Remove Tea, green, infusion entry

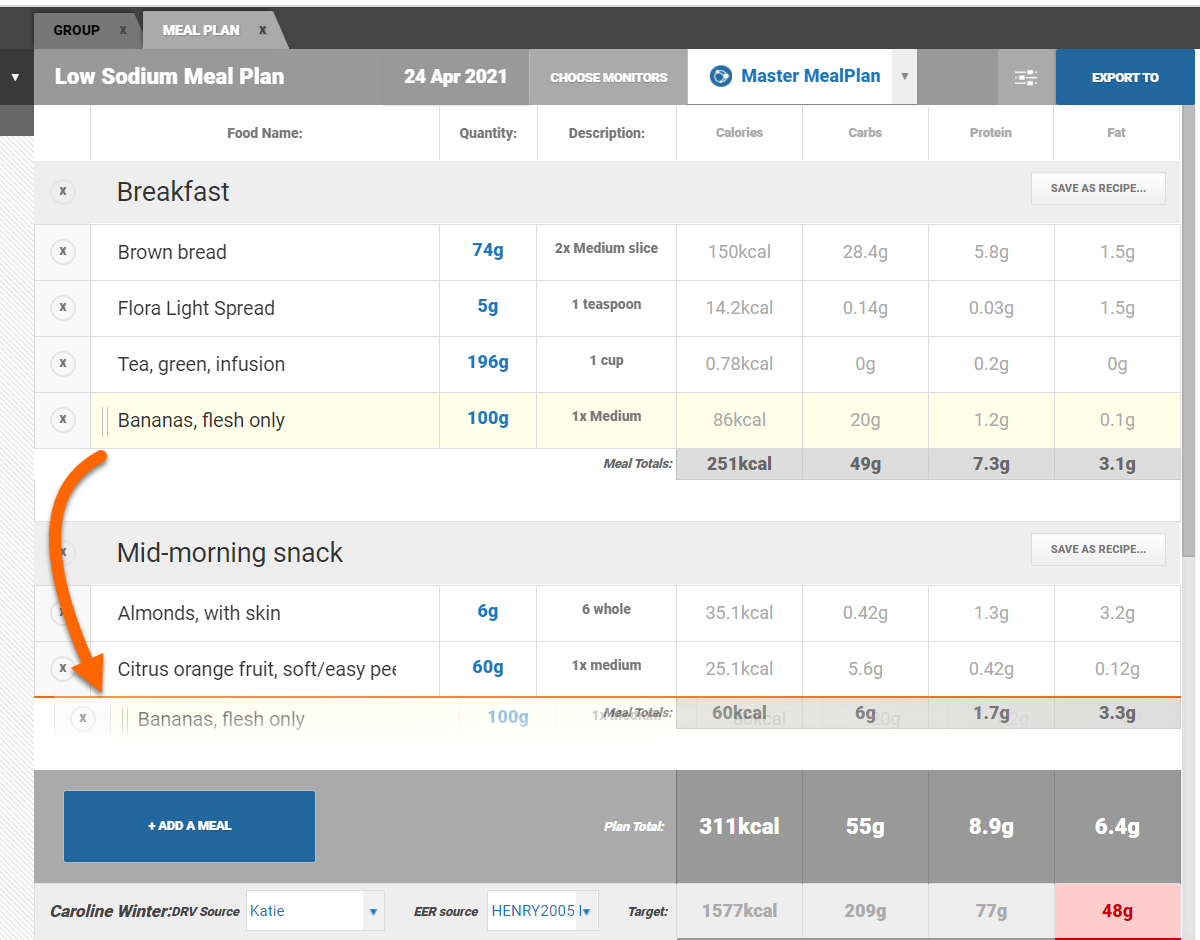[x=63, y=364]
